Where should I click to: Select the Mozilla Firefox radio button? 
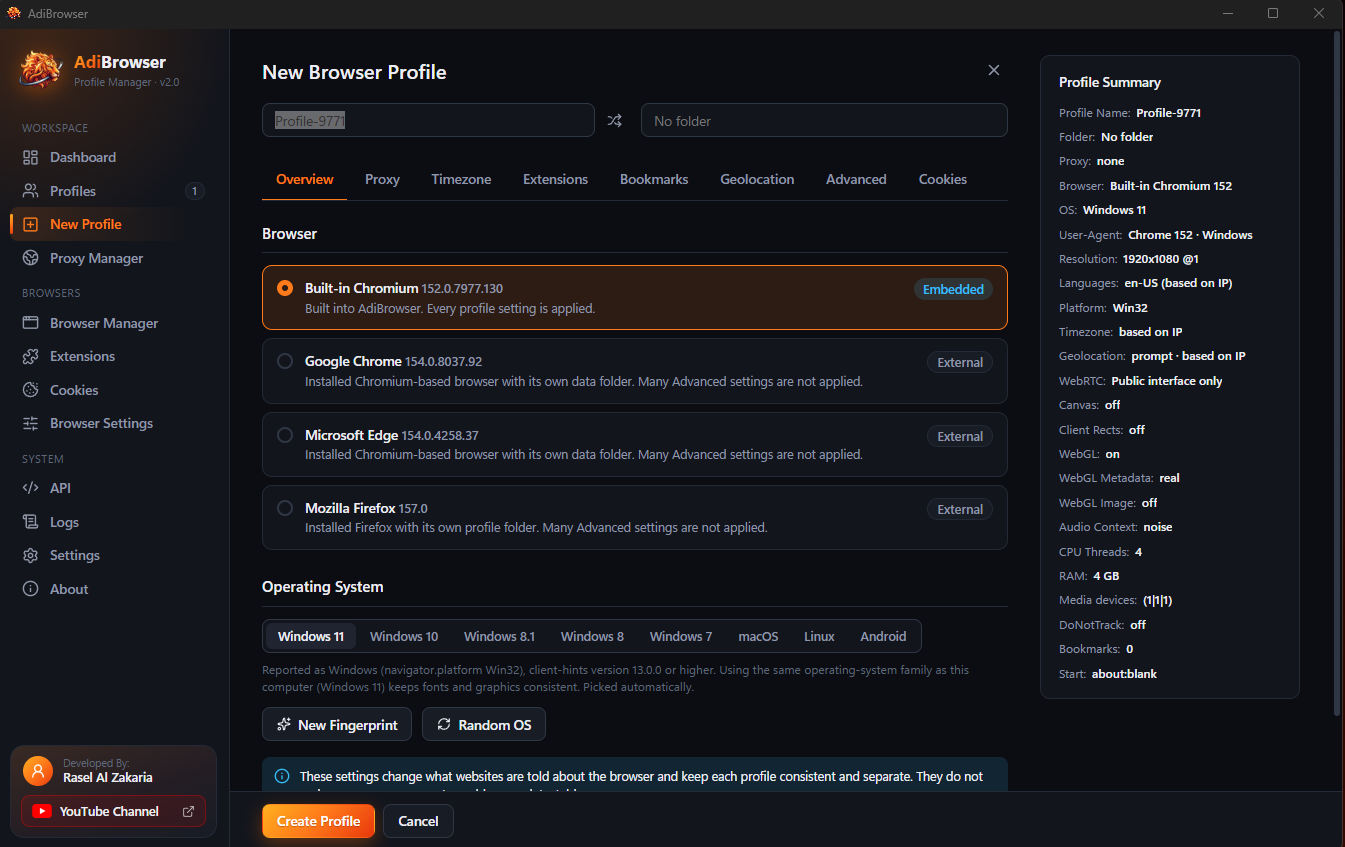285,508
